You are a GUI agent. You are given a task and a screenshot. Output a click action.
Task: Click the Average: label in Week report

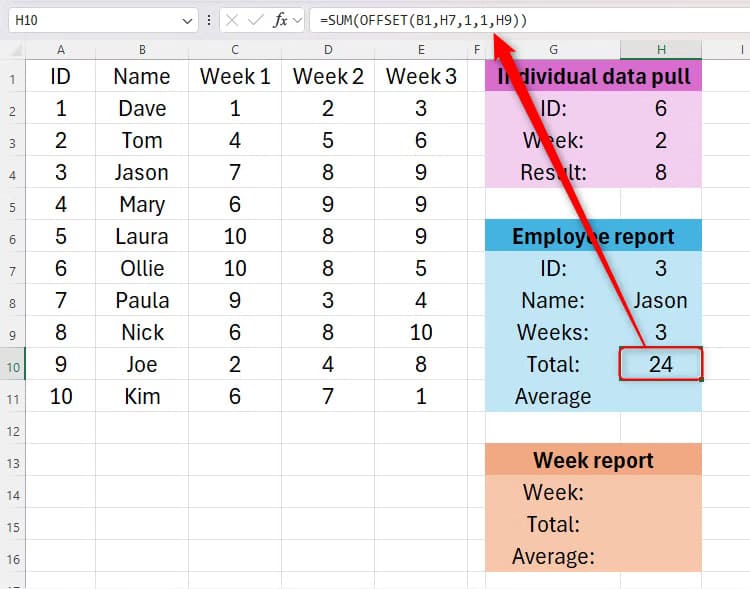553,556
